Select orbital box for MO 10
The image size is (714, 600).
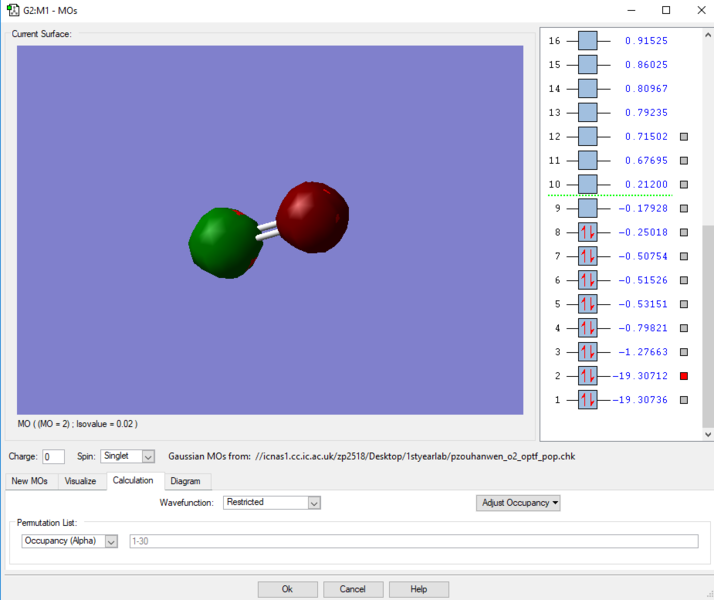click(x=587, y=184)
